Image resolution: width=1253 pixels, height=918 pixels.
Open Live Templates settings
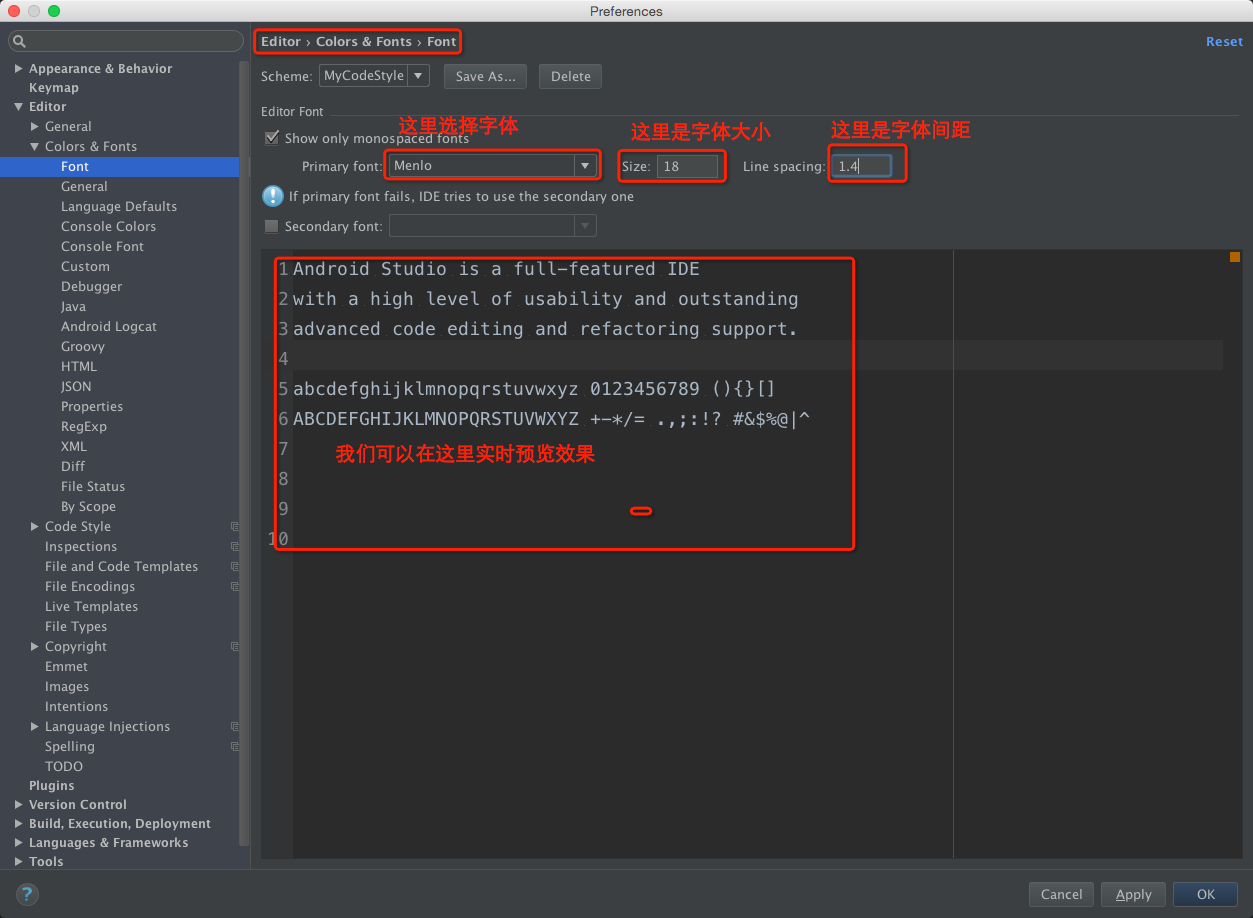[91, 607]
